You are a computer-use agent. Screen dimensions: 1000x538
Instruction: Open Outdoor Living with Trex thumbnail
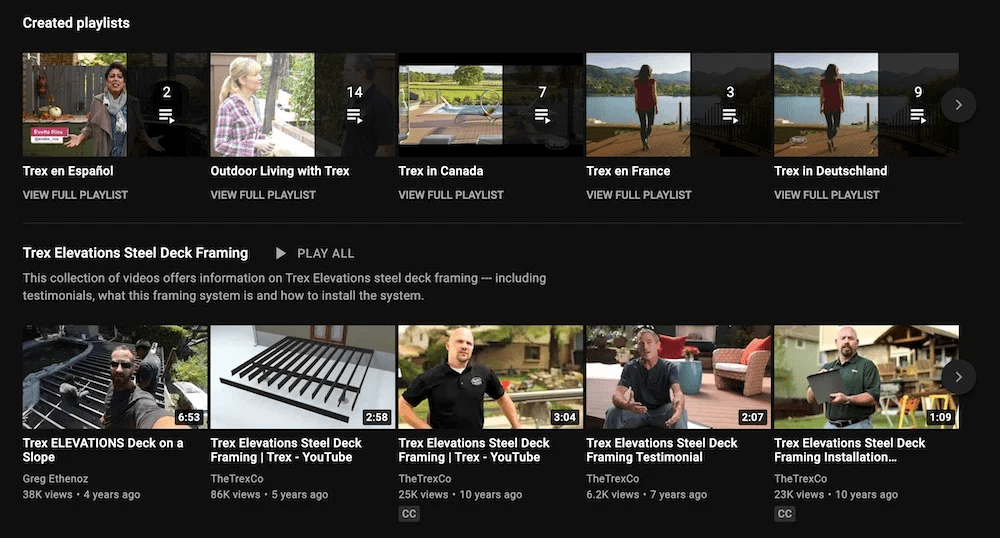coord(303,105)
